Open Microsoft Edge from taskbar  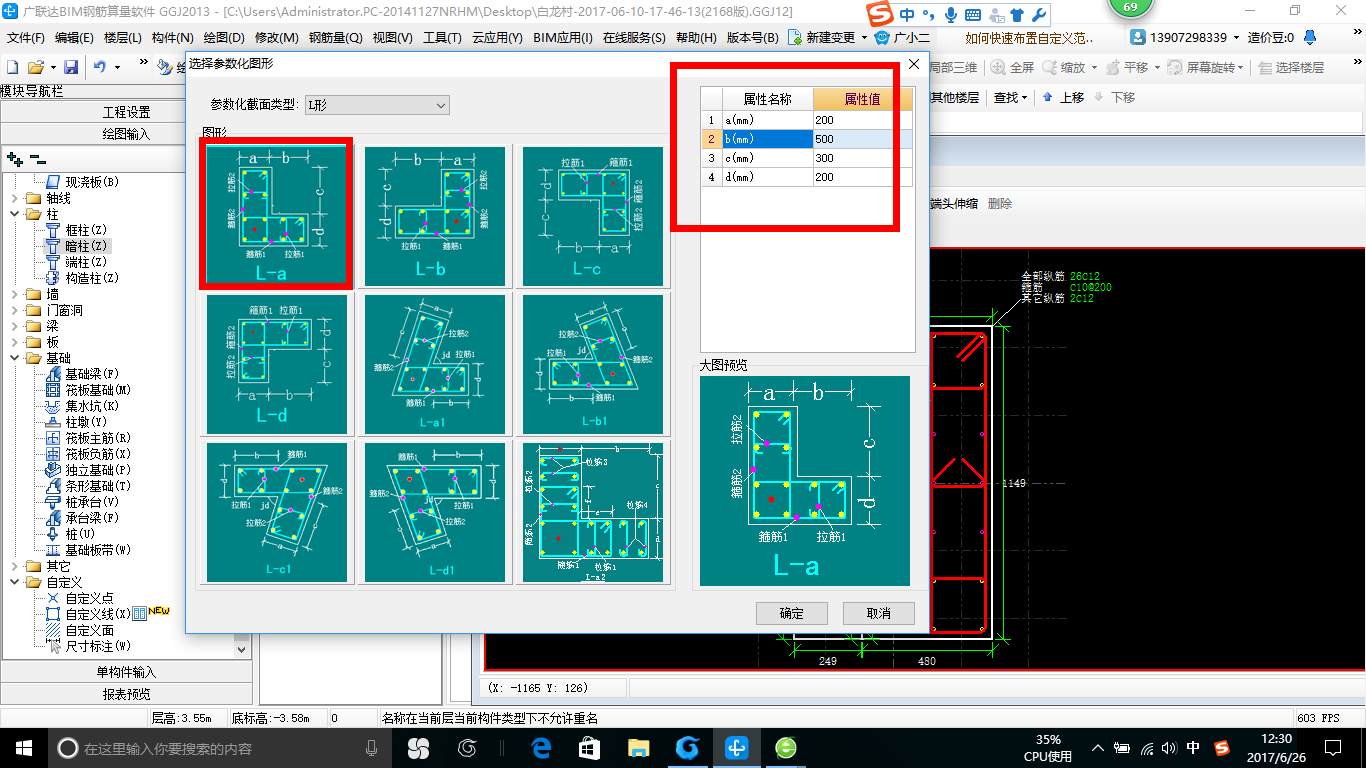pyautogui.click(x=542, y=748)
